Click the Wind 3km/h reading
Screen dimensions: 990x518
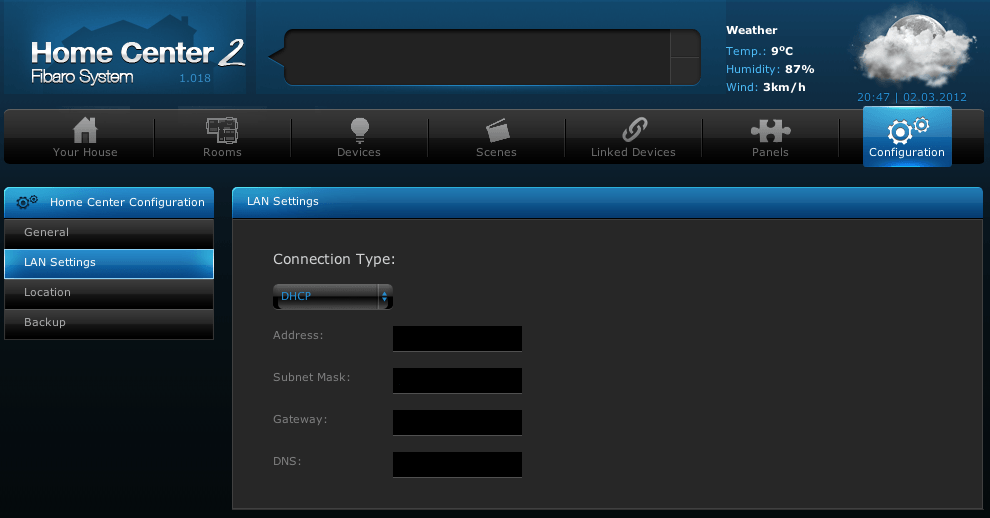765,87
